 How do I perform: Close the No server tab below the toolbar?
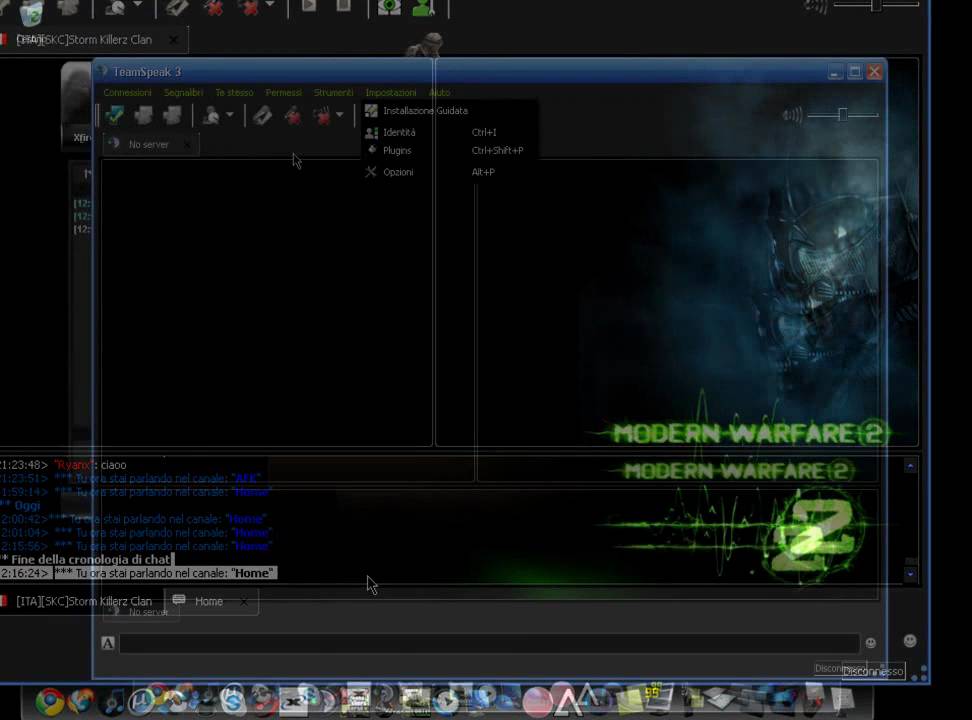[187, 144]
